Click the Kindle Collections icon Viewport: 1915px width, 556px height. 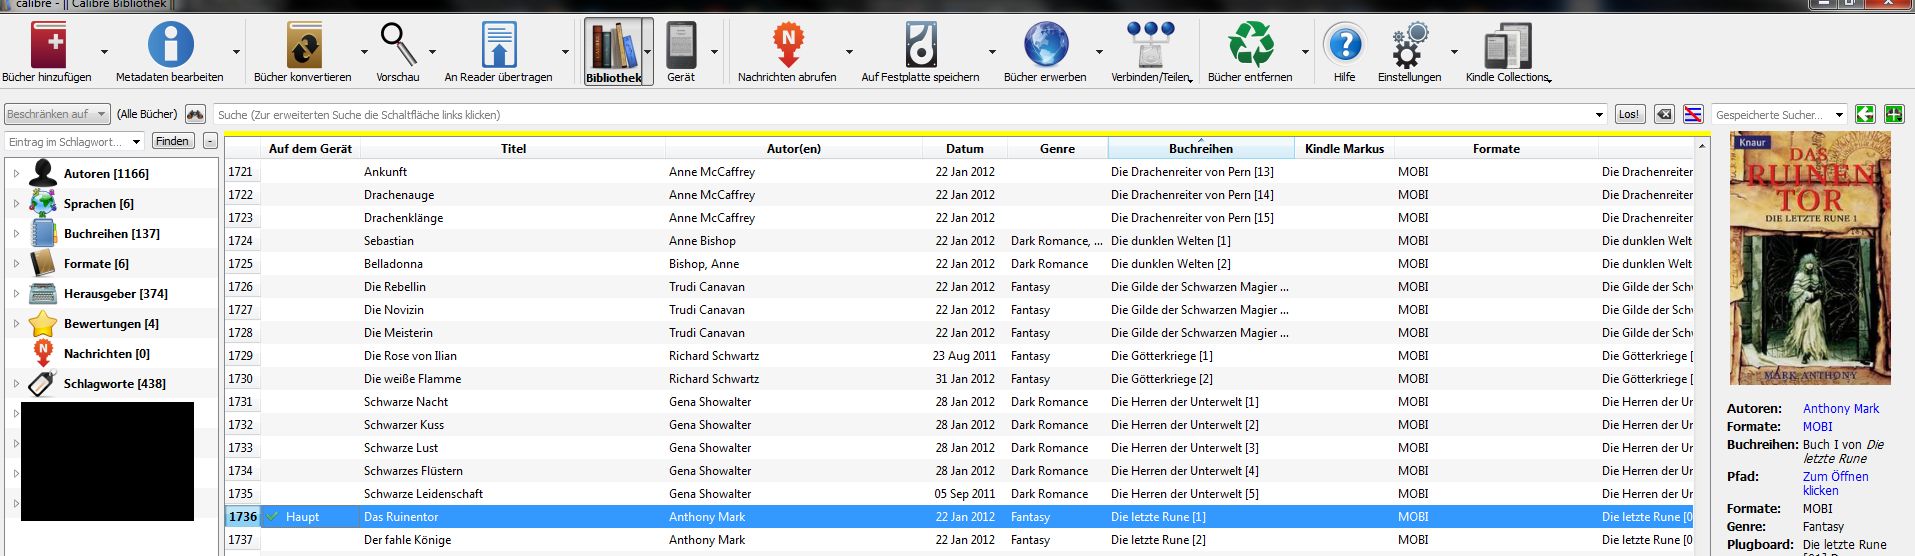pyautogui.click(x=1507, y=45)
